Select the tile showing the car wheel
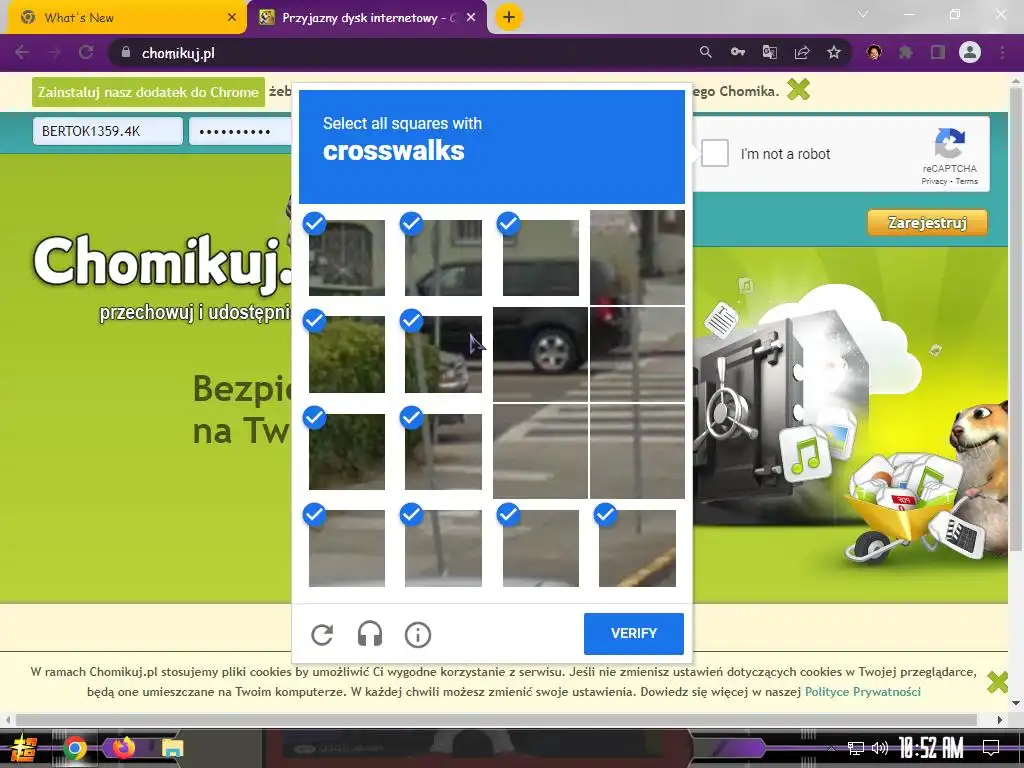 (x=540, y=354)
